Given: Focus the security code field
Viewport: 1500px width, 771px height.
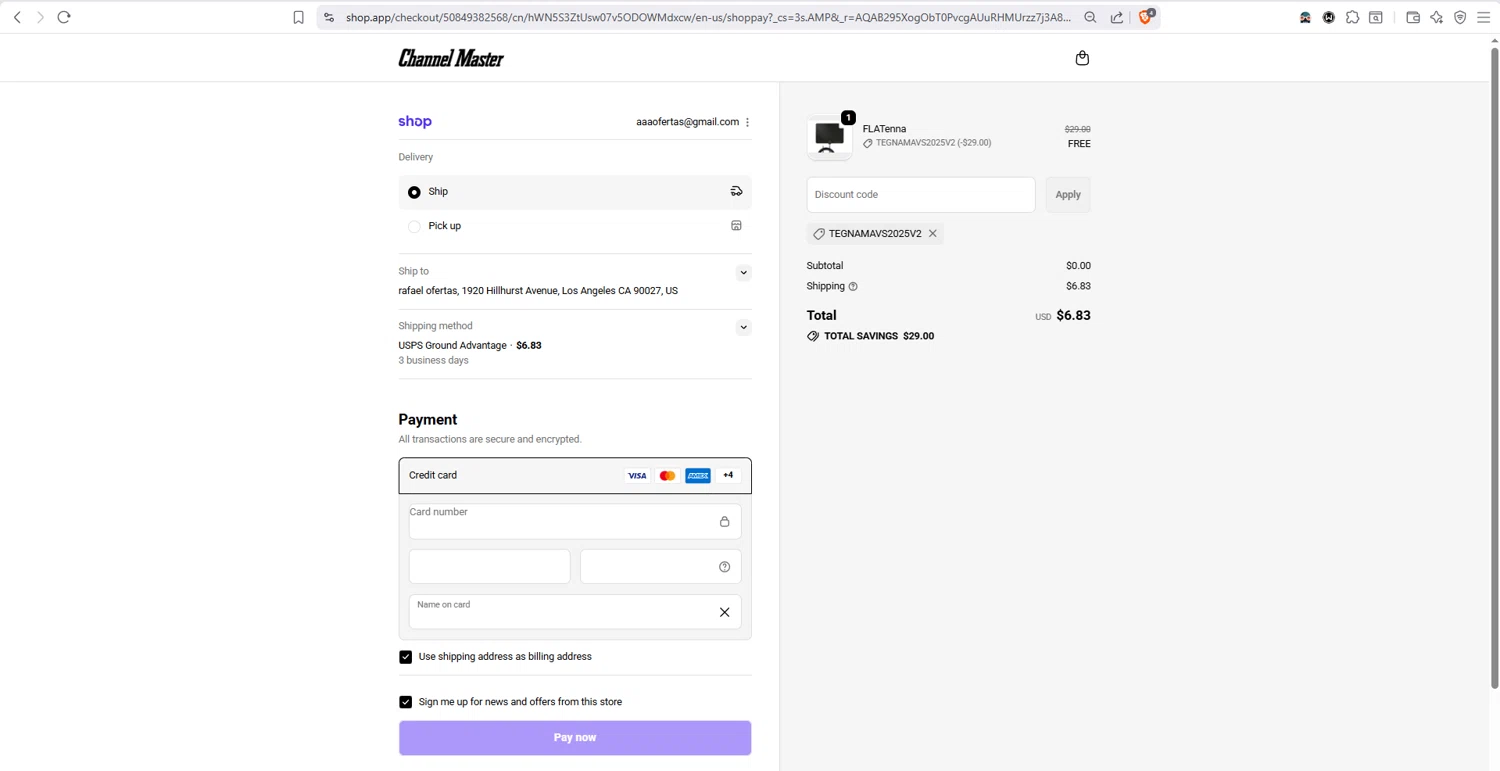Looking at the screenshot, I should click(x=661, y=567).
